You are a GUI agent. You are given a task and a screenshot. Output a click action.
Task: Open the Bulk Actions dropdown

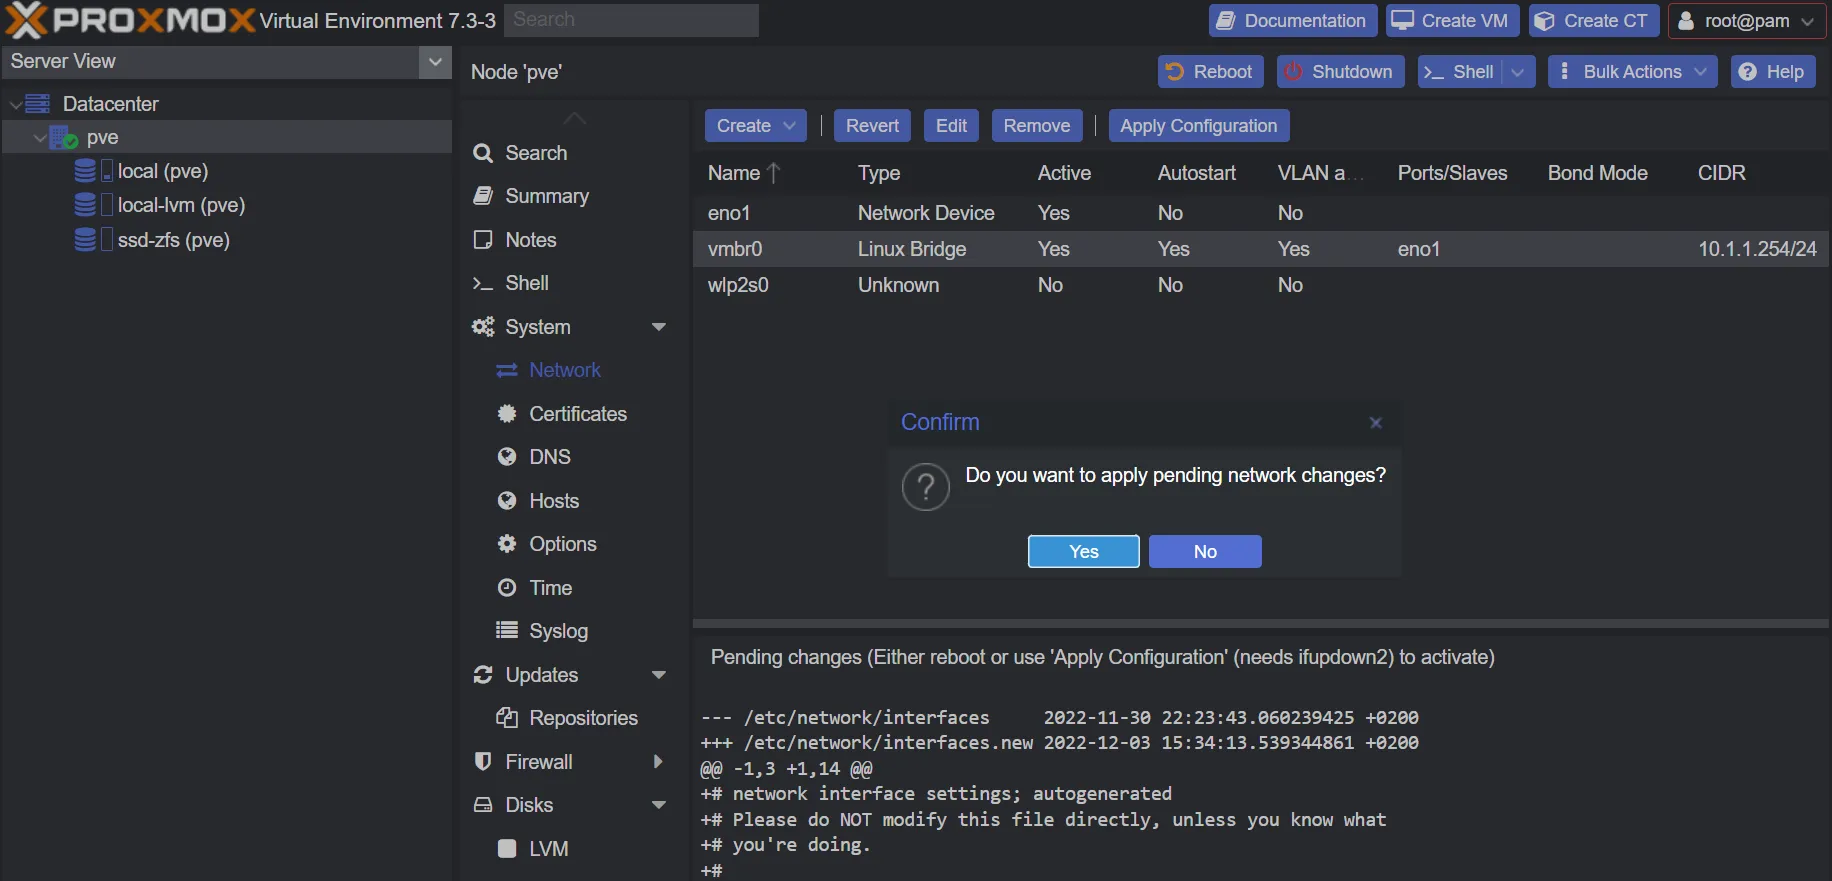(1632, 72)
